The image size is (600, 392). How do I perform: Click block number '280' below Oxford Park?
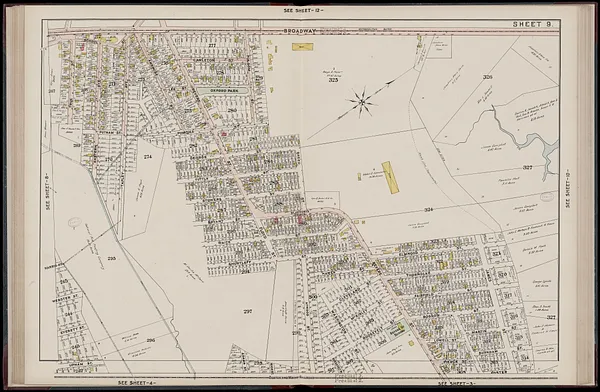click(x=232, y=110)
